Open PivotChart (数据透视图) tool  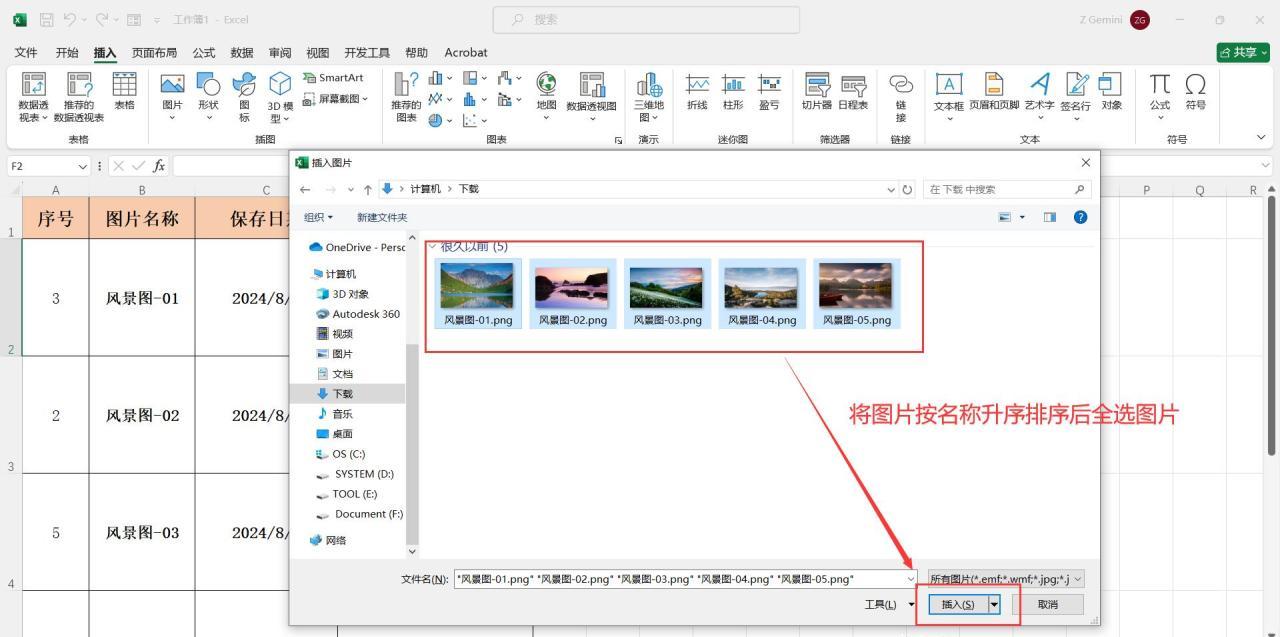591,96
